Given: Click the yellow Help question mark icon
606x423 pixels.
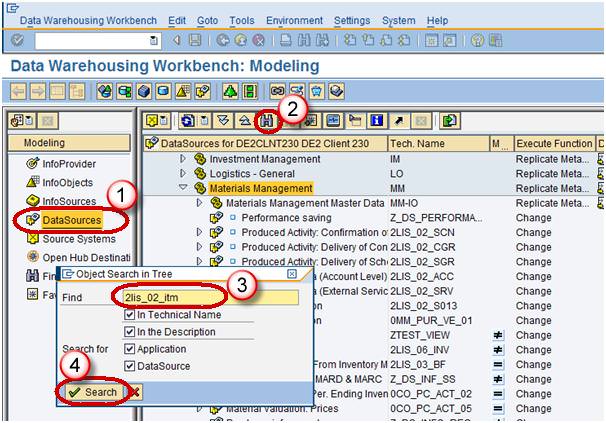Looking at the screenshot, I should coord(477,40).
